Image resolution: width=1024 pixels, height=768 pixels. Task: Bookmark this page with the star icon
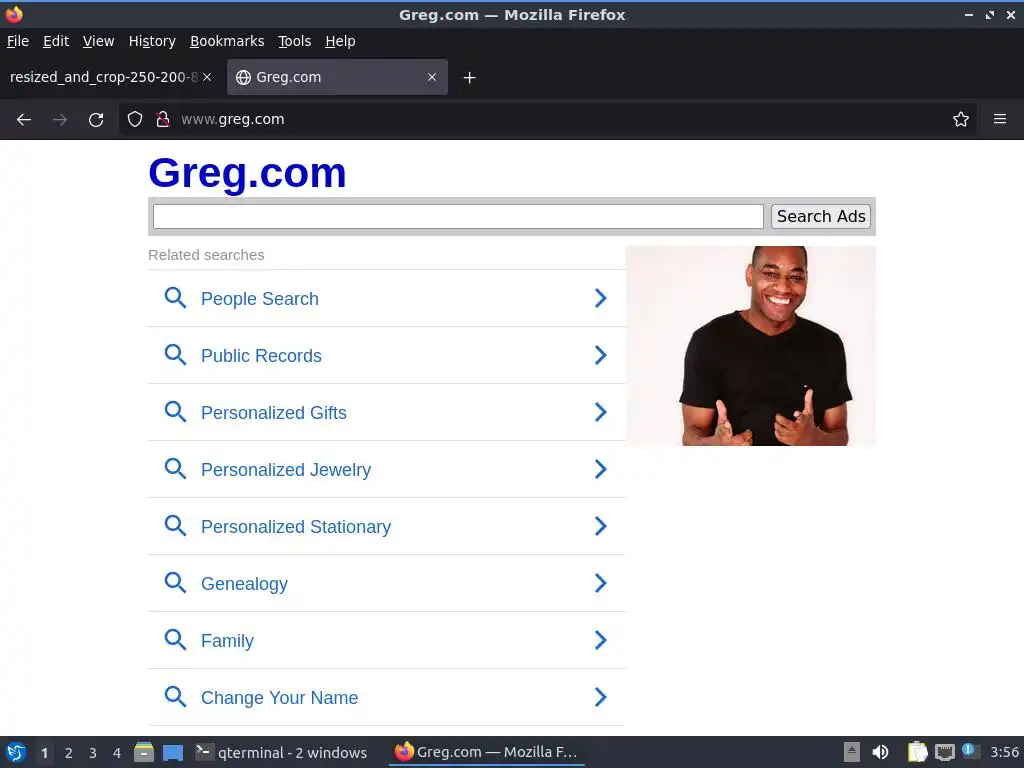(x=961, y=119)
